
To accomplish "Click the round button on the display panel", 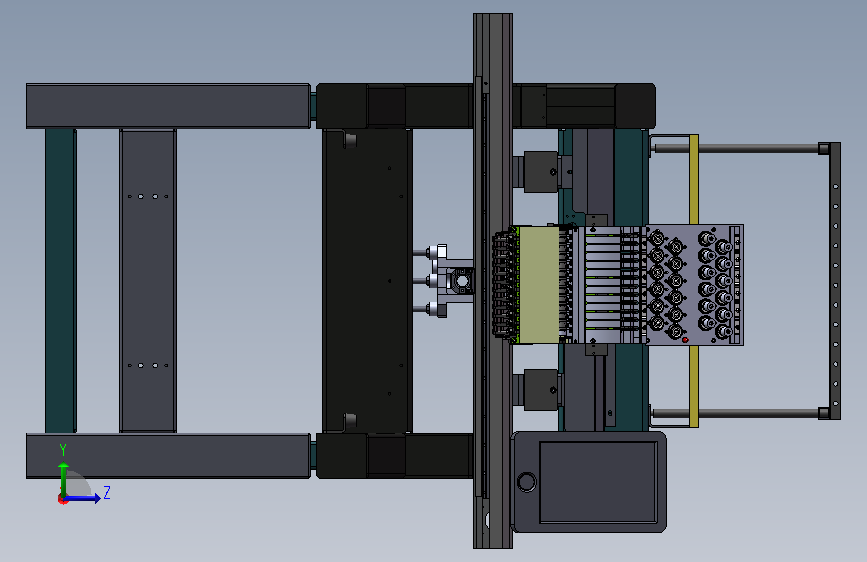I will [526, 482].
